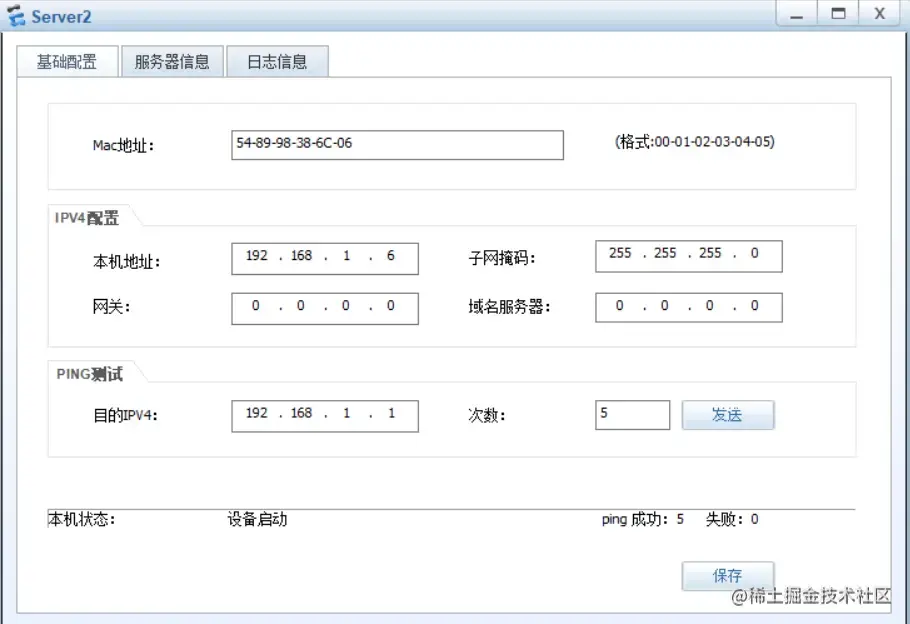Close the Server2 window
The height and width of the screenshot is (624, 910).
click(880, 14)
